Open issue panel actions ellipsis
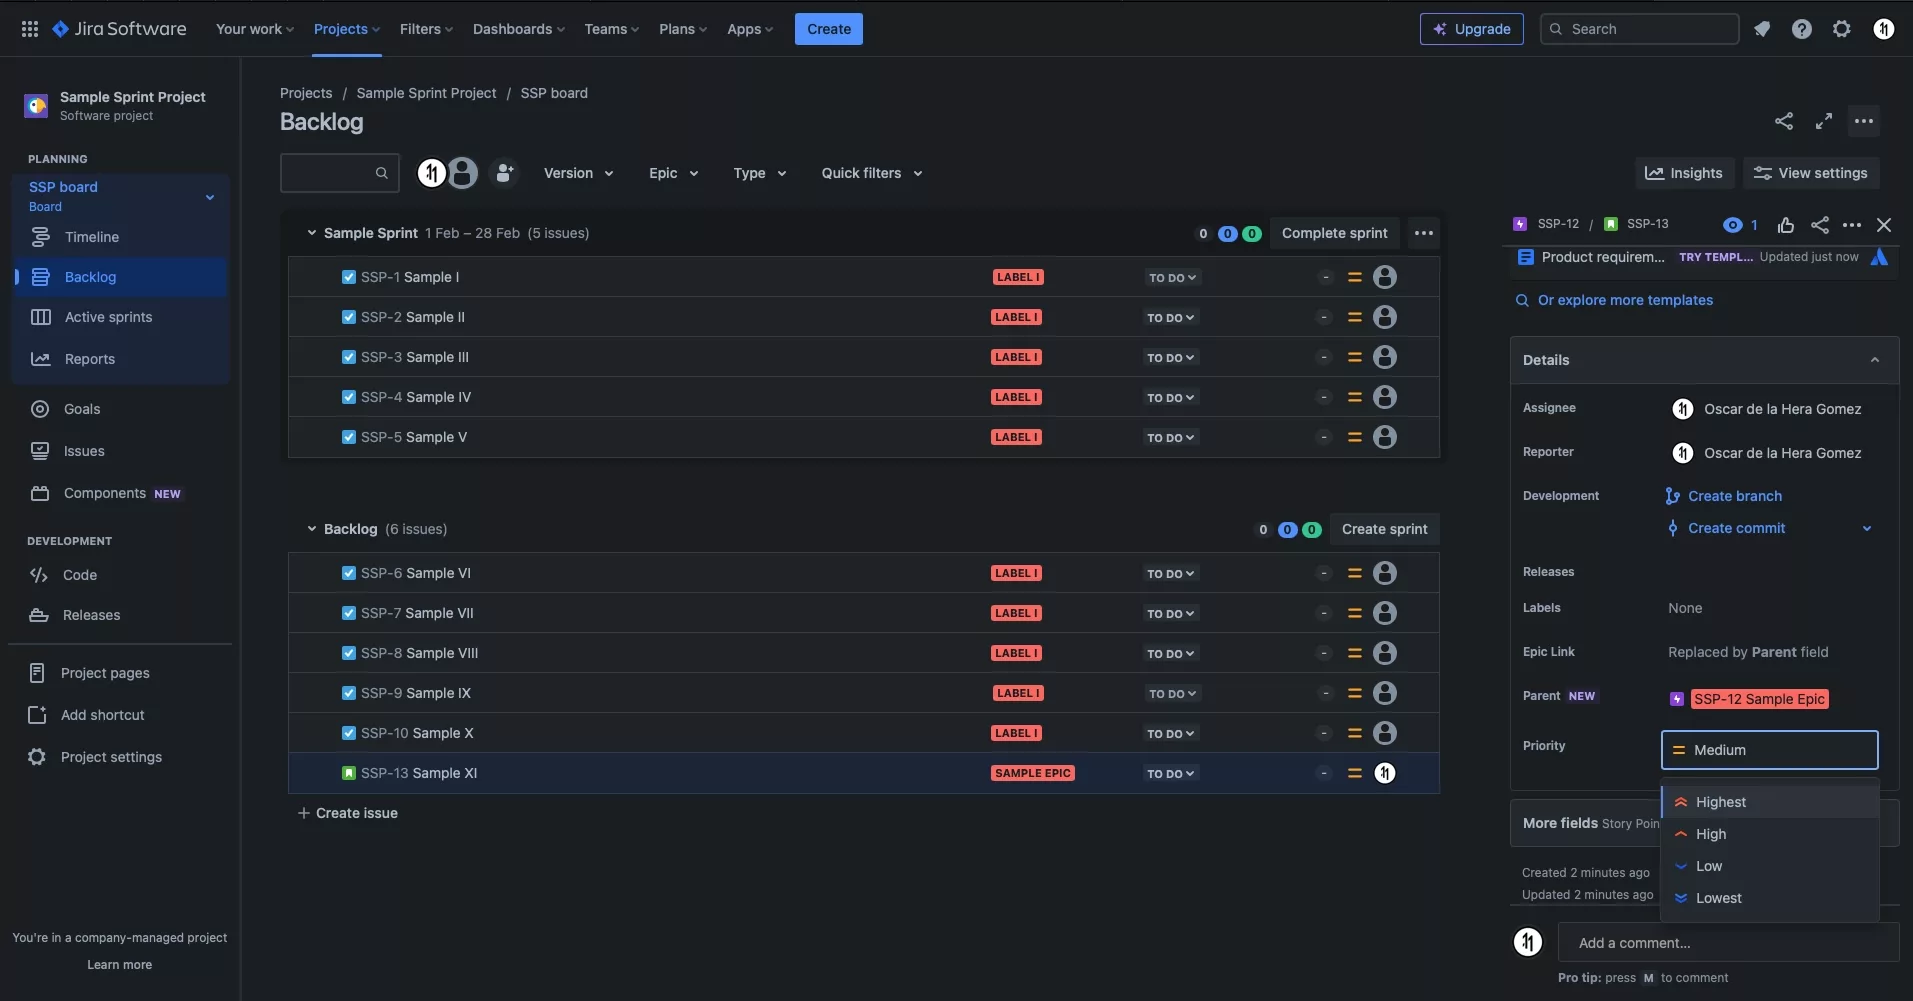 click(1852, 225)
